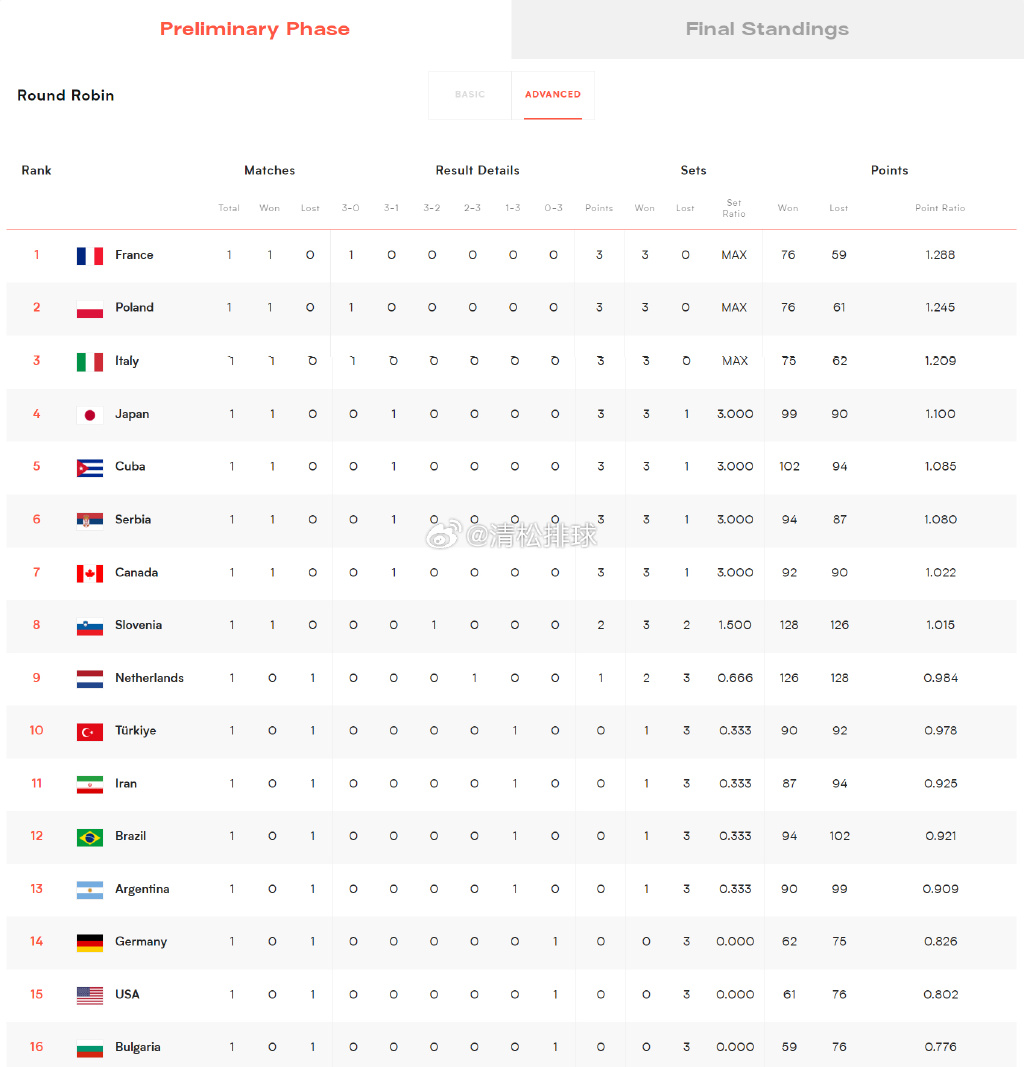Open the Netherlands team link
The height and width of the screenshot is (1067, 1024).
[150, 678]
